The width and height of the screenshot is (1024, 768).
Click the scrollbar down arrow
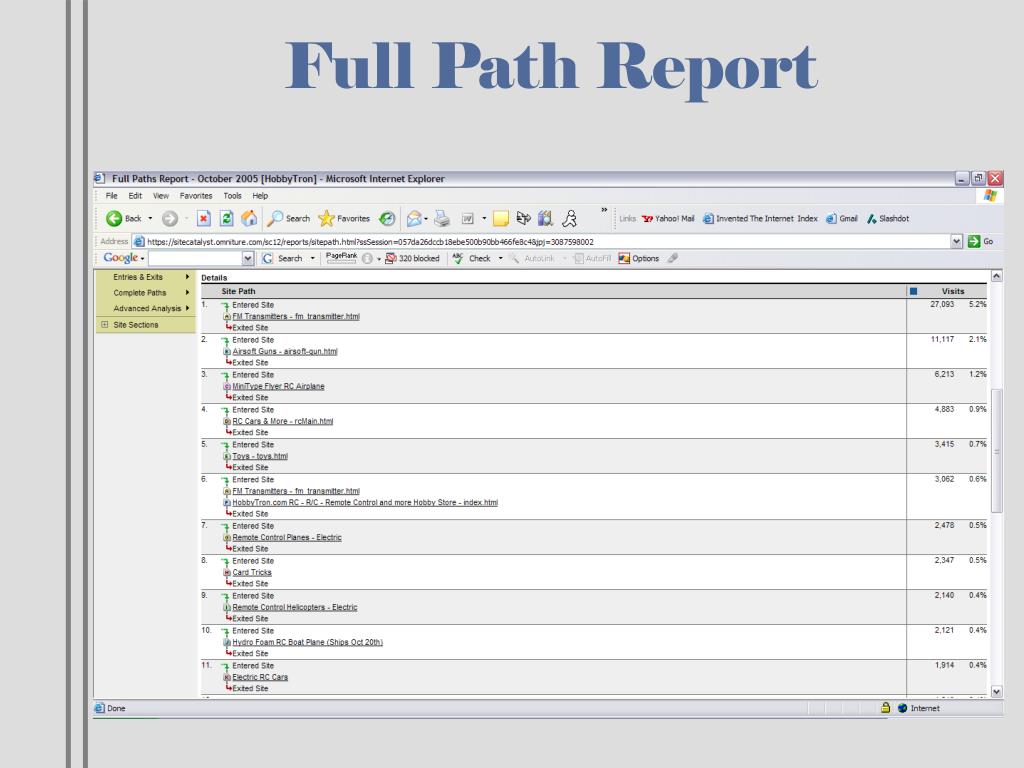pos(997,692)
